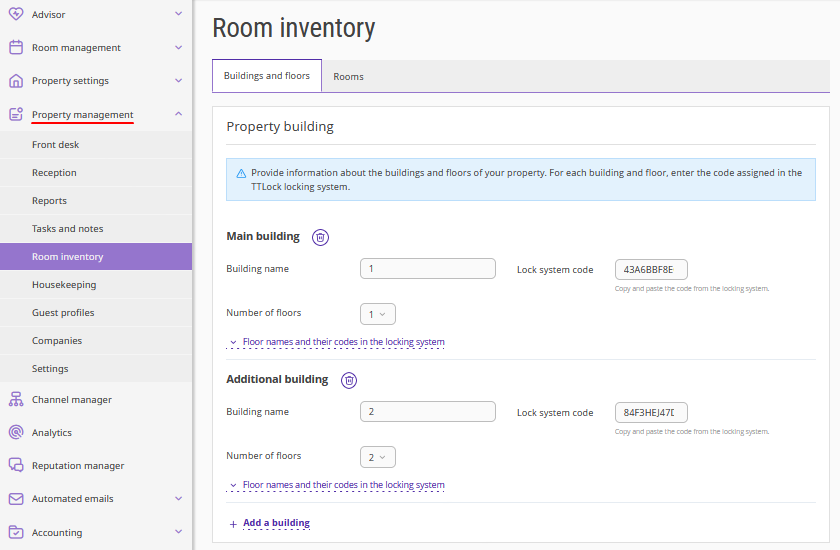
Task: Open Reports in sidebar
Action: [96, 200]
